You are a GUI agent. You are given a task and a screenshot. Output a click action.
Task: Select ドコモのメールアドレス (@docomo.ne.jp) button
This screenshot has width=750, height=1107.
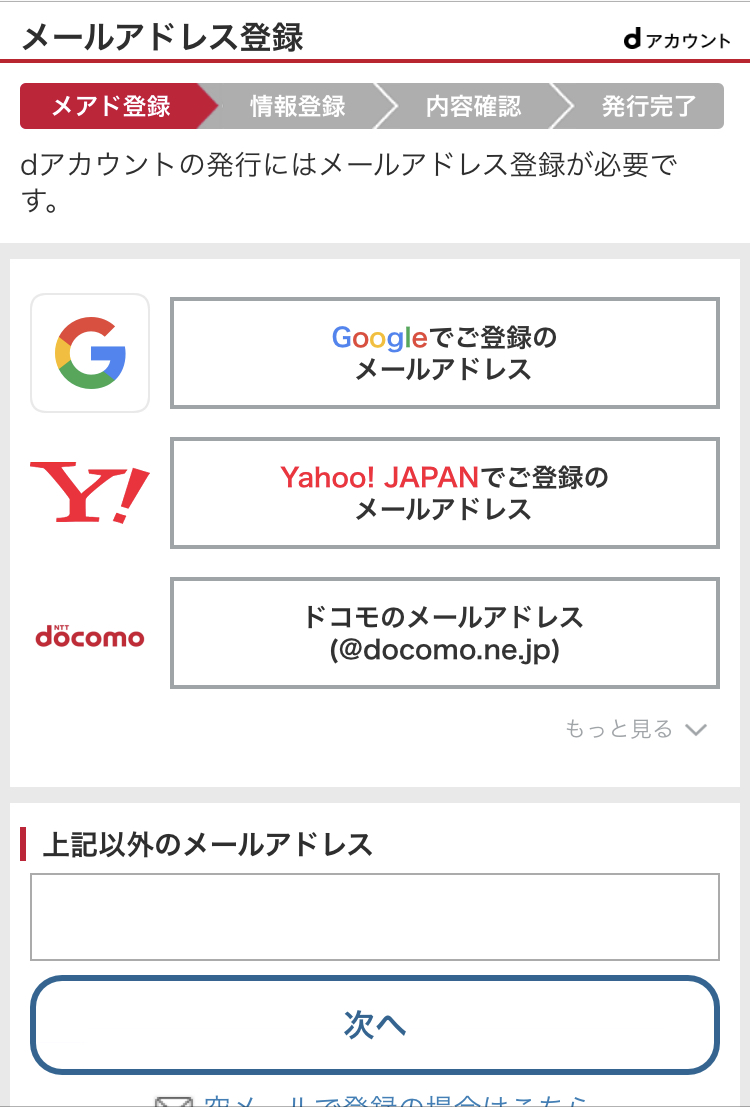pyautogui.click(x=445, y=633)
